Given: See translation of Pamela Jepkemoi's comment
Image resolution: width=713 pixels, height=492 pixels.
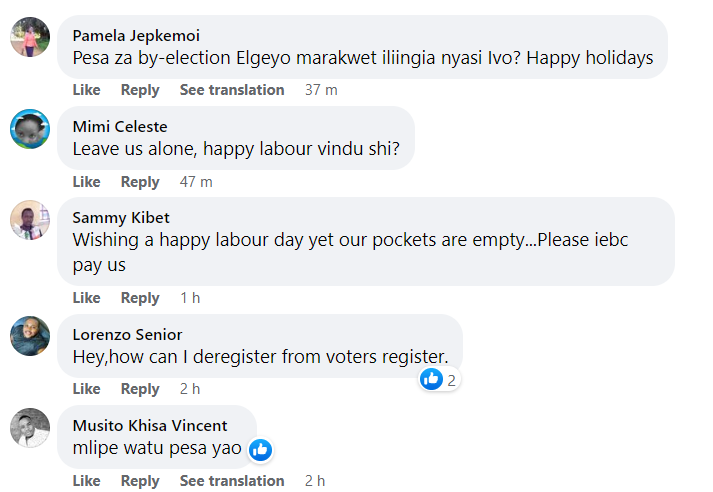Looking at the screenshot, I should (x=232, y=90).
